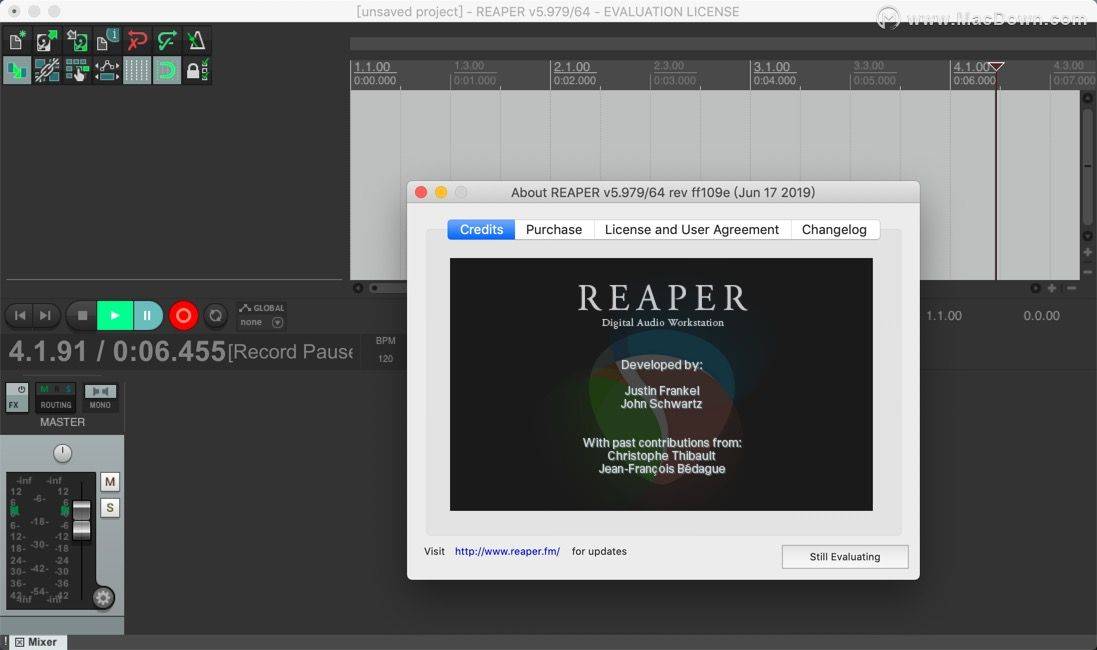The width and height of the screenshot is (1097, 650).
Task: Toggle the grid lines button
Action: pyautogui.click(x=137, y=71)
